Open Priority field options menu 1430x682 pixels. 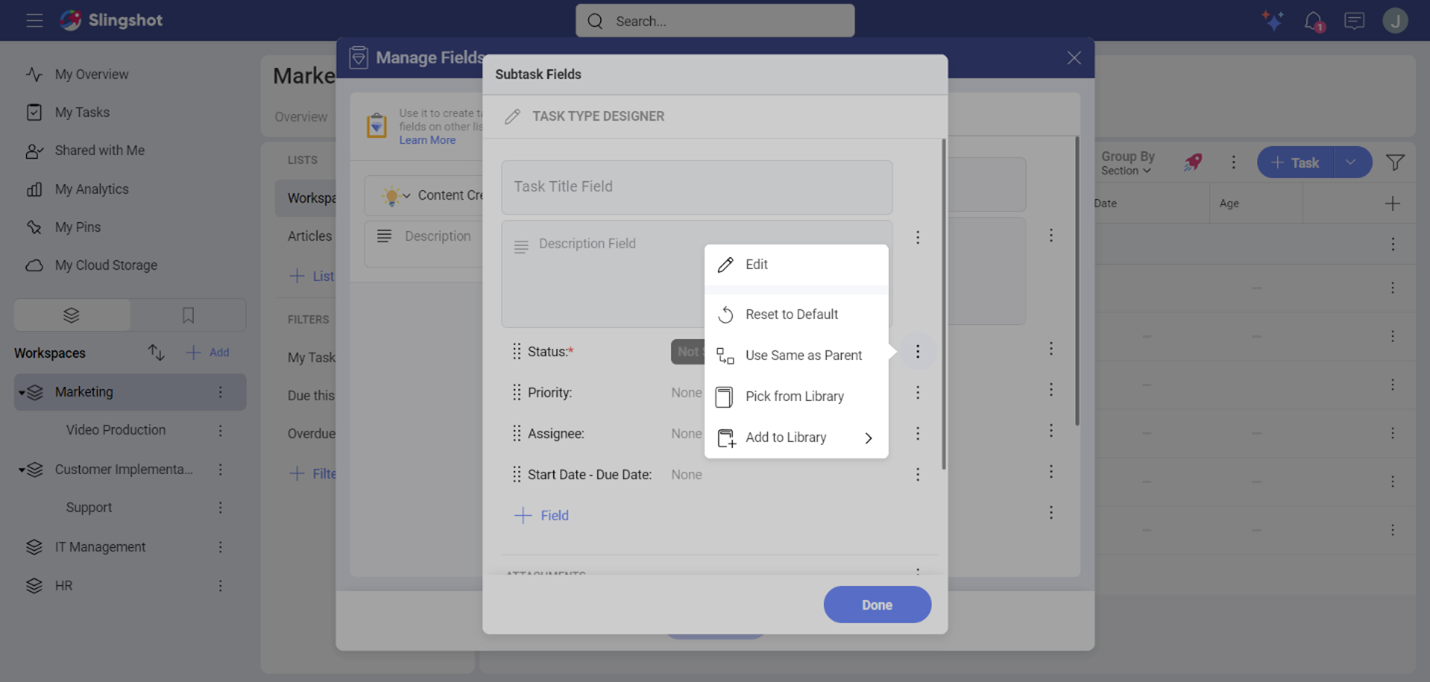917,393
